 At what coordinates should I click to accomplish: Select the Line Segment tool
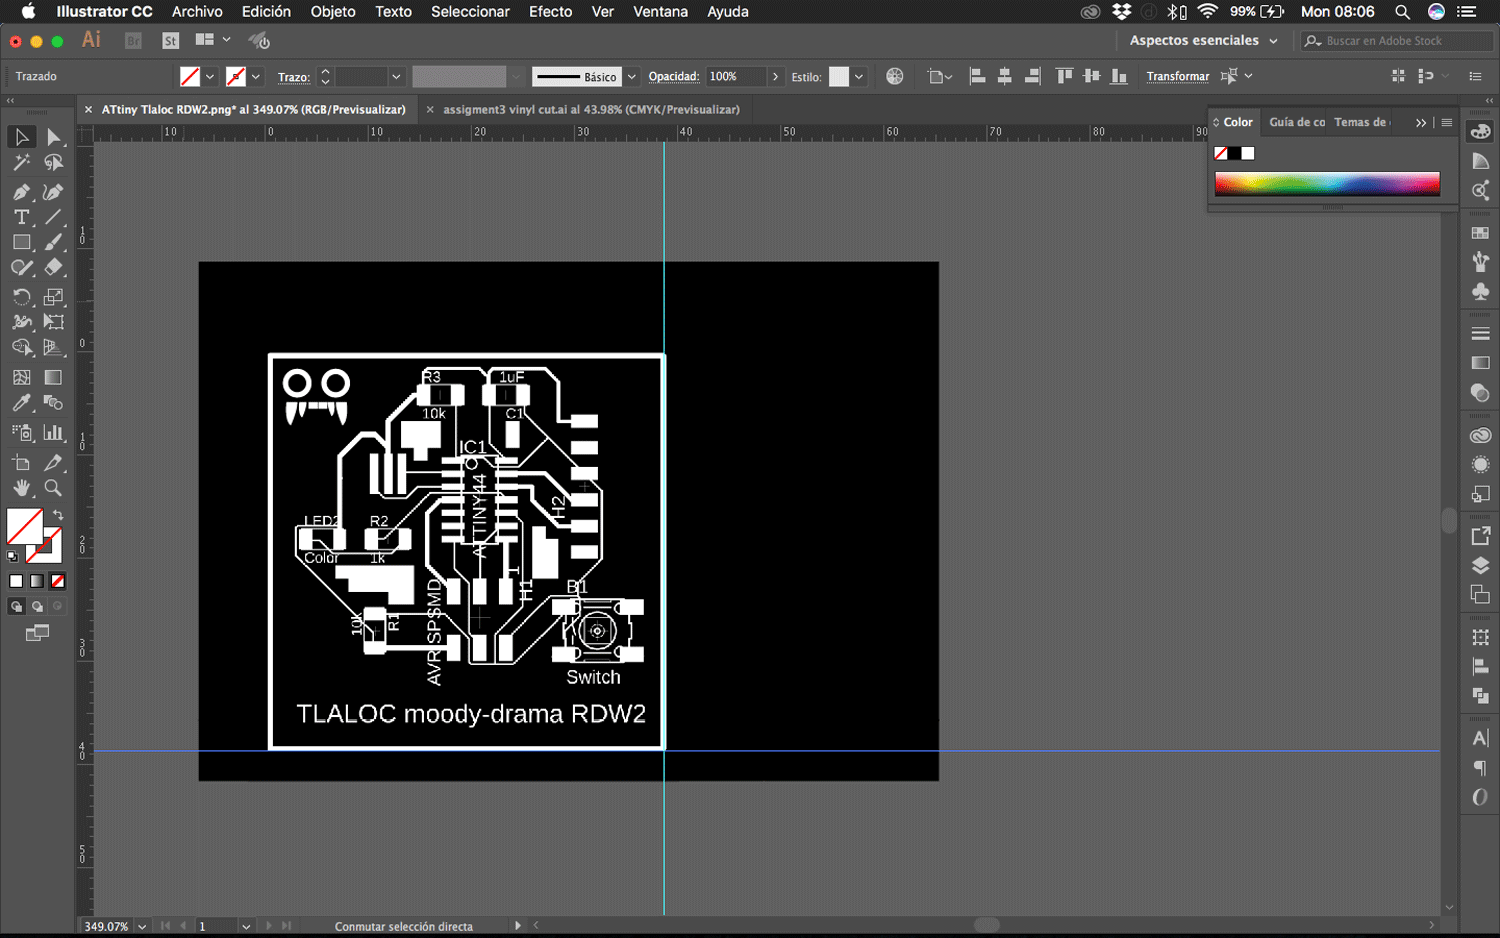54,217
